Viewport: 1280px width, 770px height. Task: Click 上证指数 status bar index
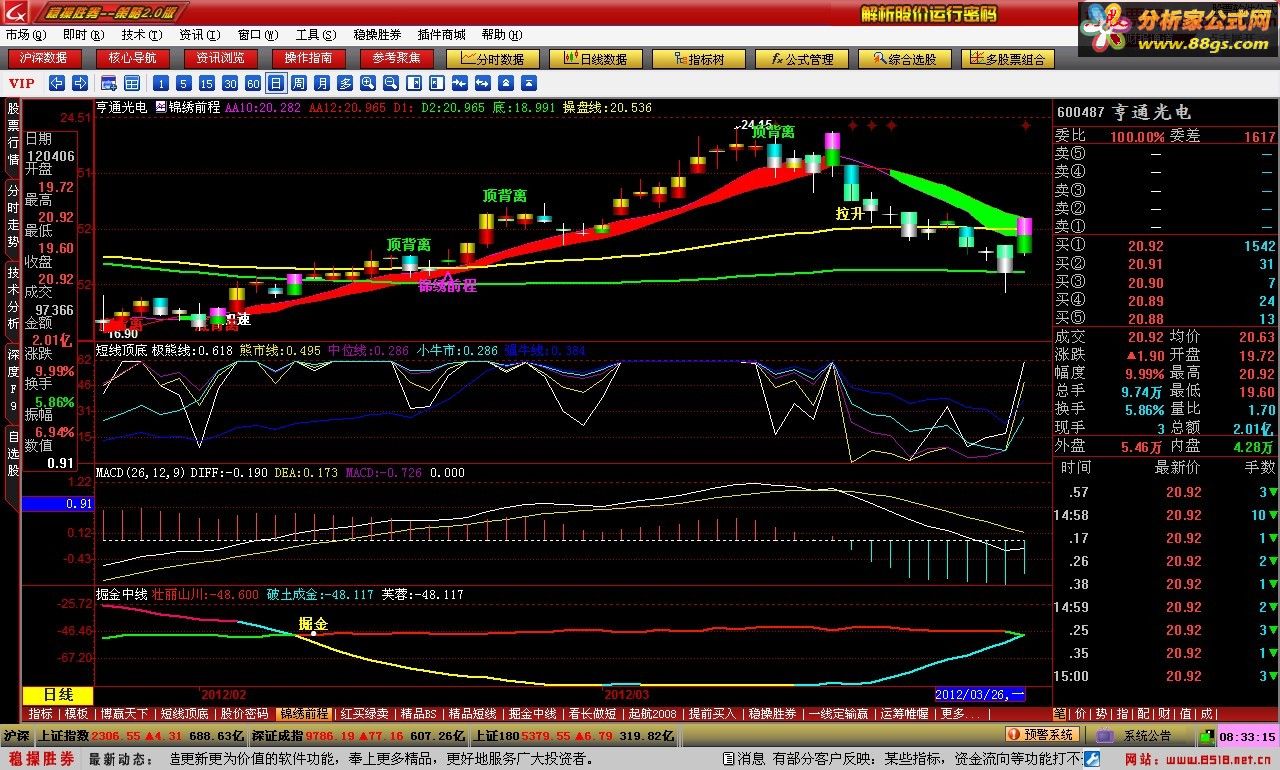(63, 736)
